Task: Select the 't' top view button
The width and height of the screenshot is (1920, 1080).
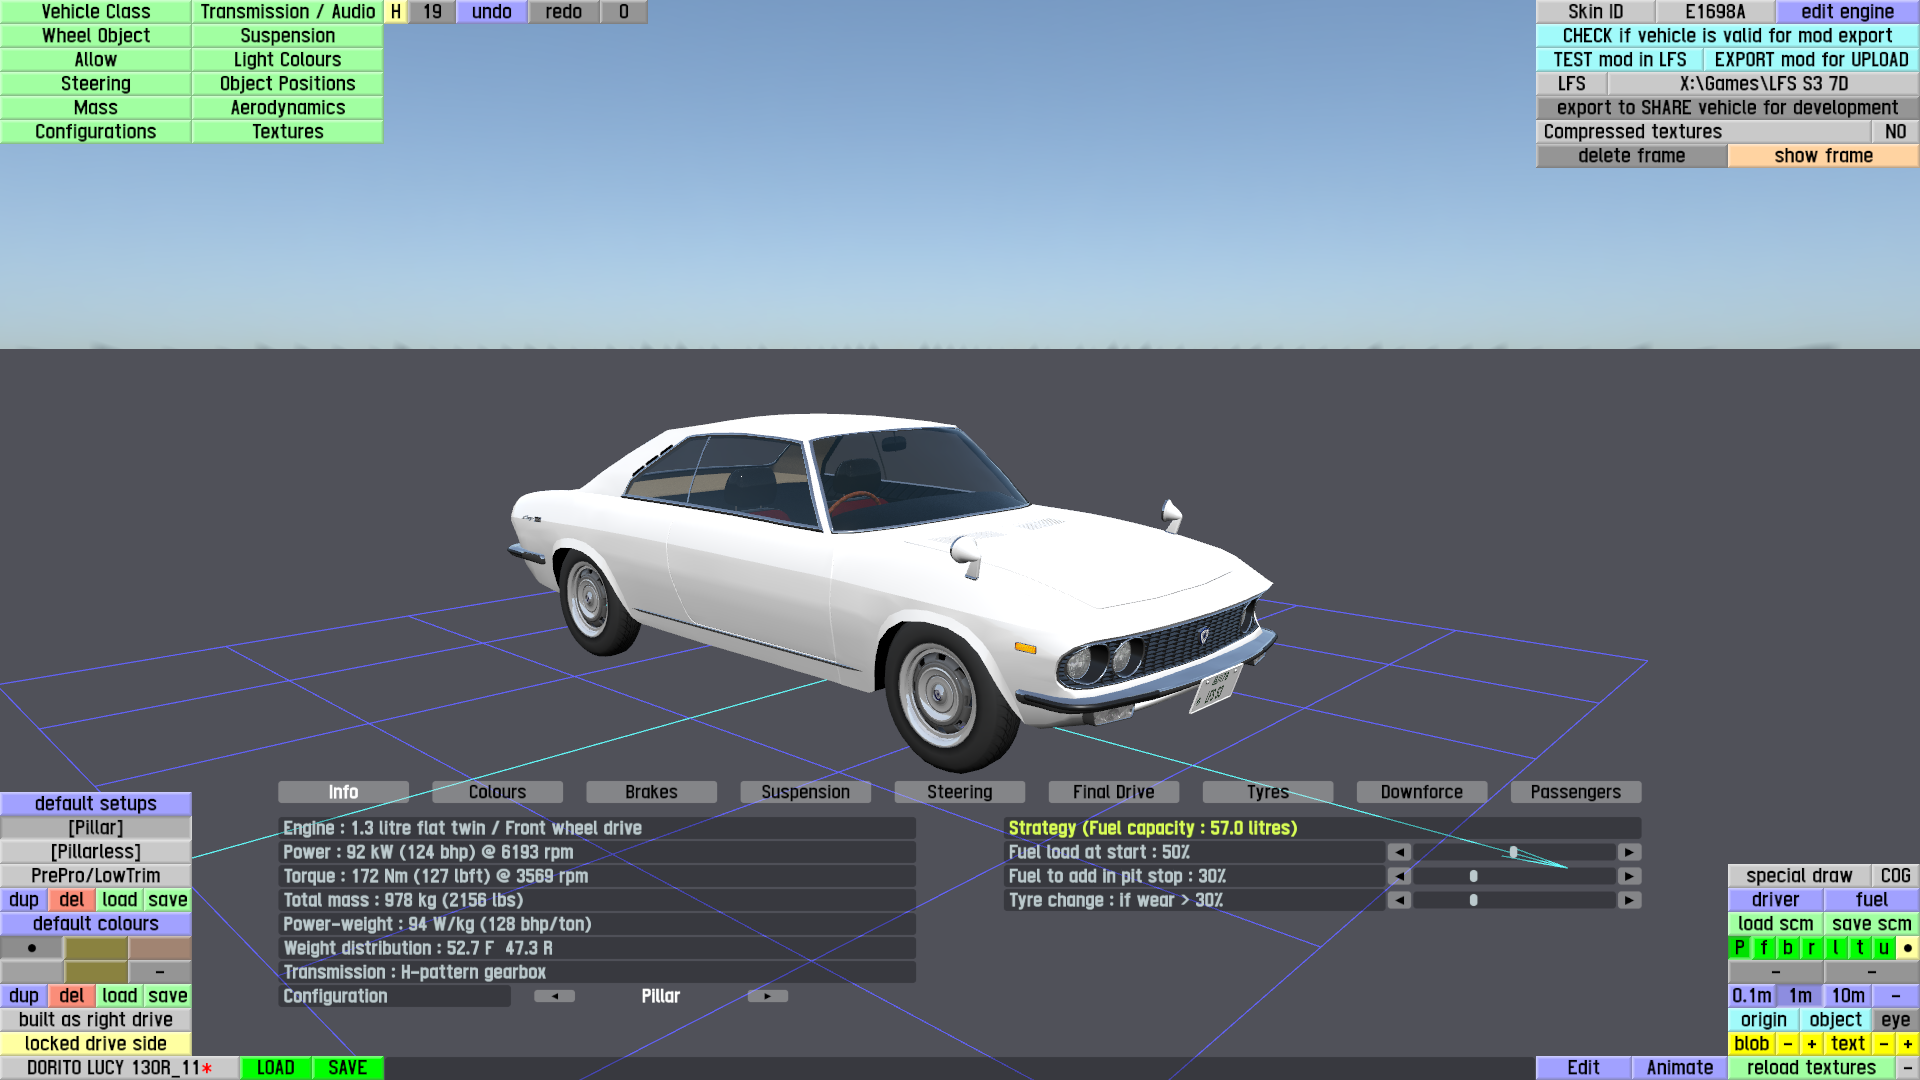Action: 1859,948
